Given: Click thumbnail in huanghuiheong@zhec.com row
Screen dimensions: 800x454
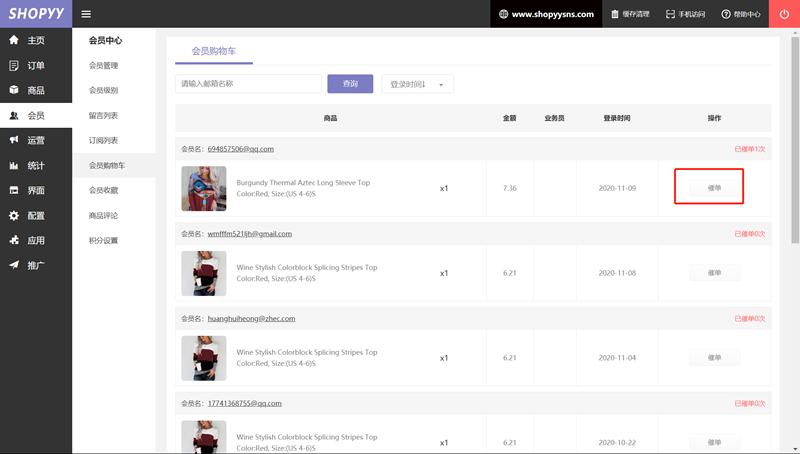Looking at the screenshot, I should tap(204, 358).
